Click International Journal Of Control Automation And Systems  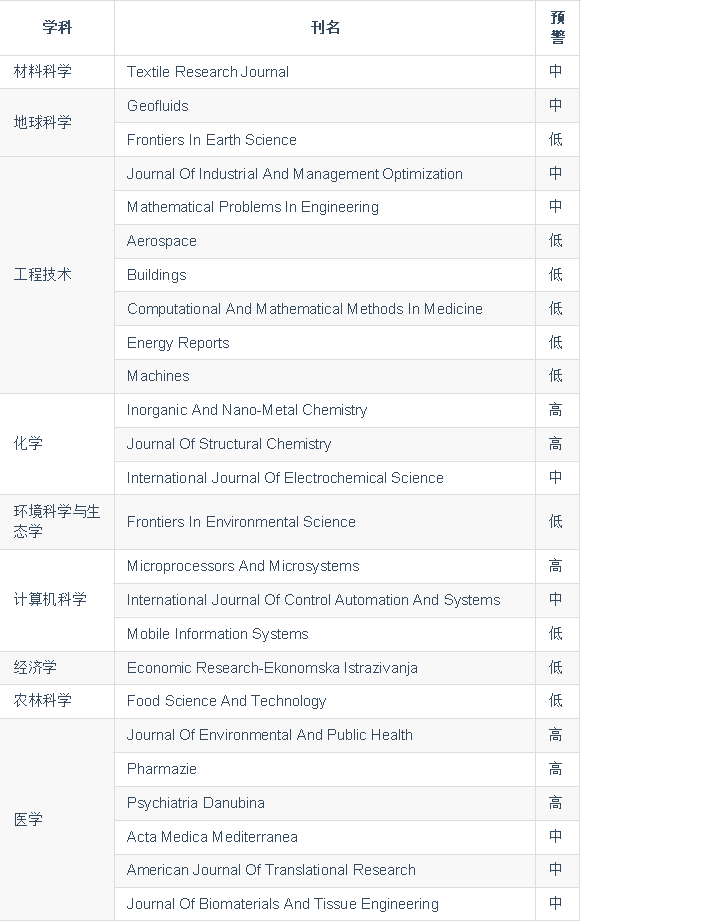pyautogui.click(x=313, y=600)
